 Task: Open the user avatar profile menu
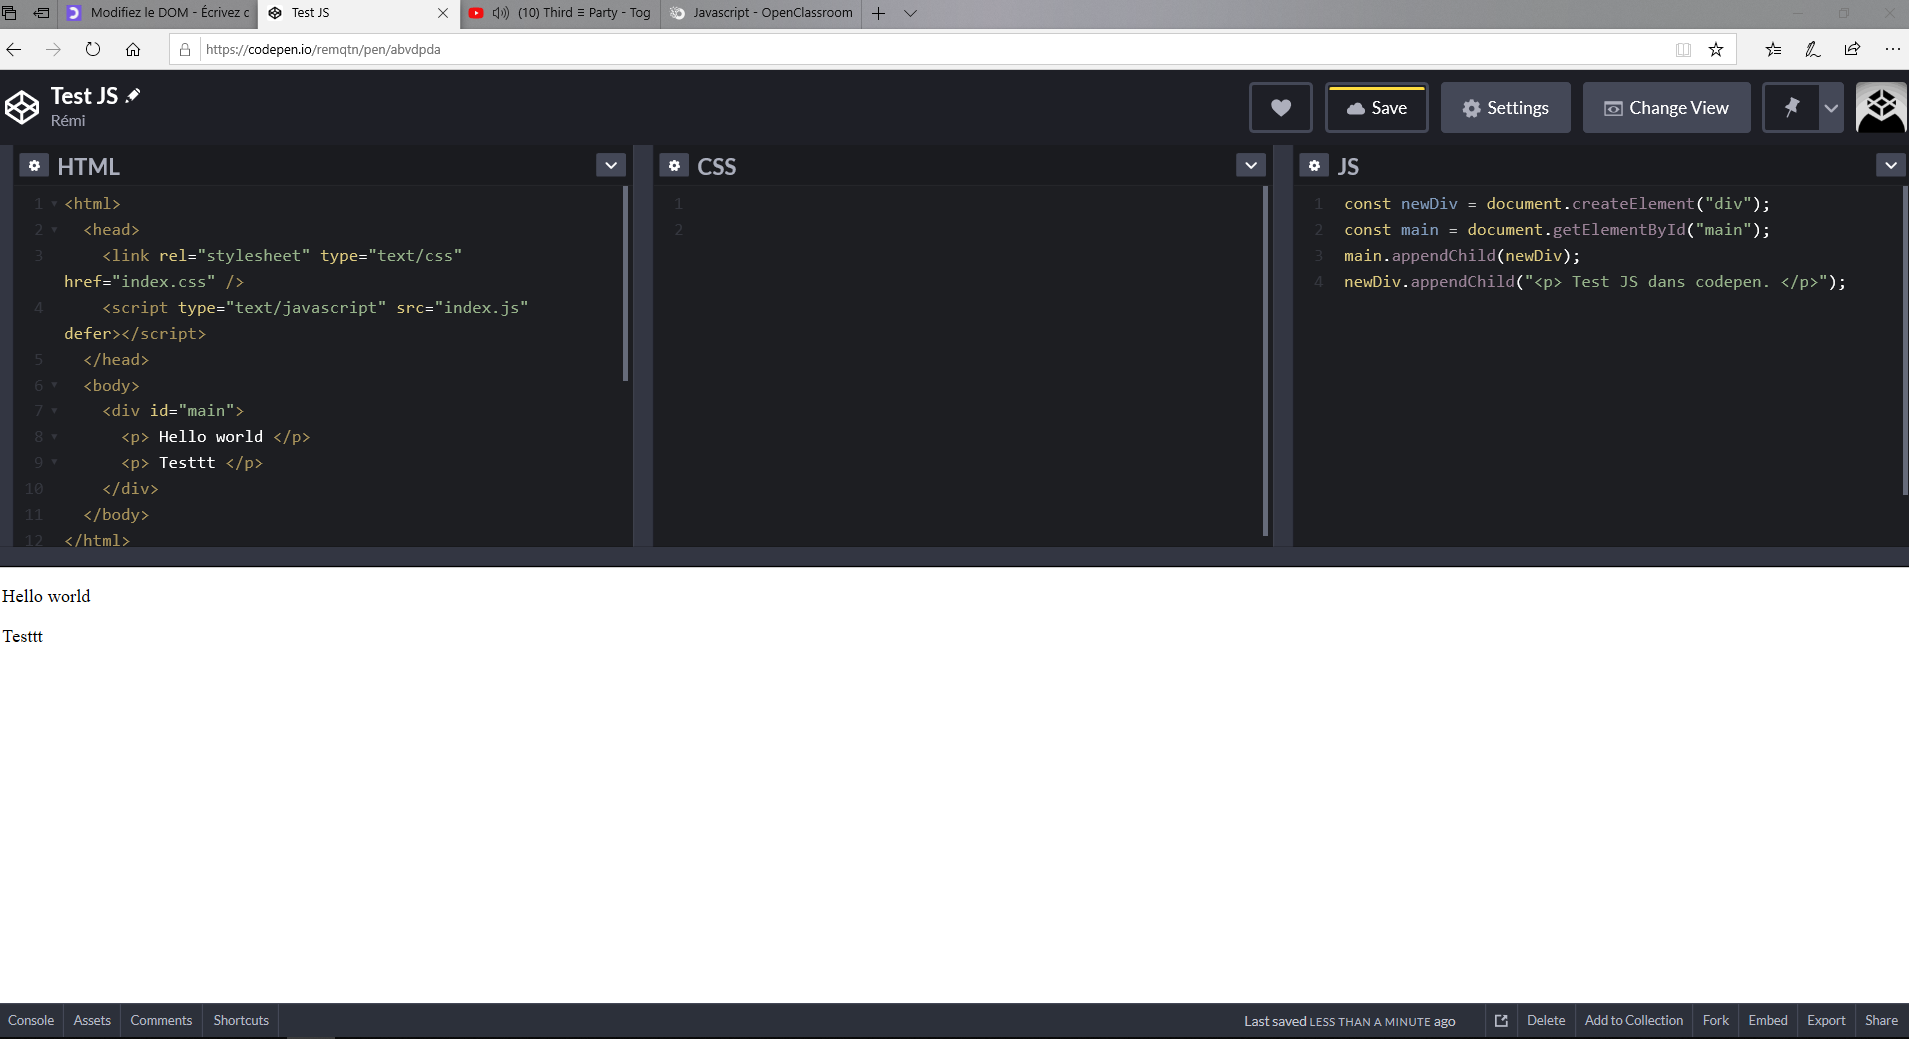(x=1880, y=108)
